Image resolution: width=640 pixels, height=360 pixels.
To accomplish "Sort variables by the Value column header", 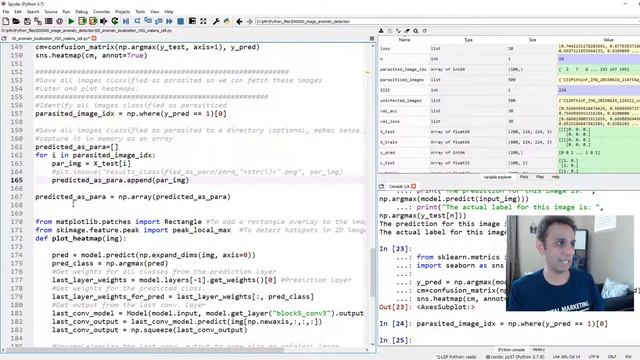I will coord(608,40).
